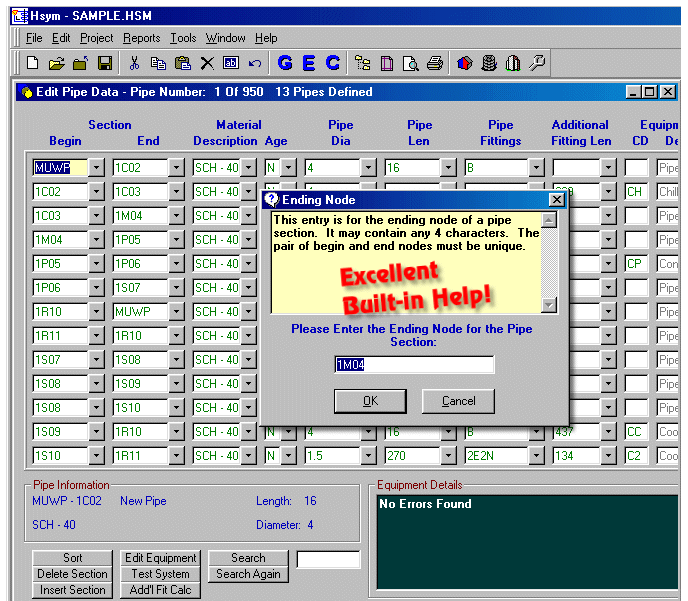Click the Begin field containing 1R10

click(x=61, y=312)
